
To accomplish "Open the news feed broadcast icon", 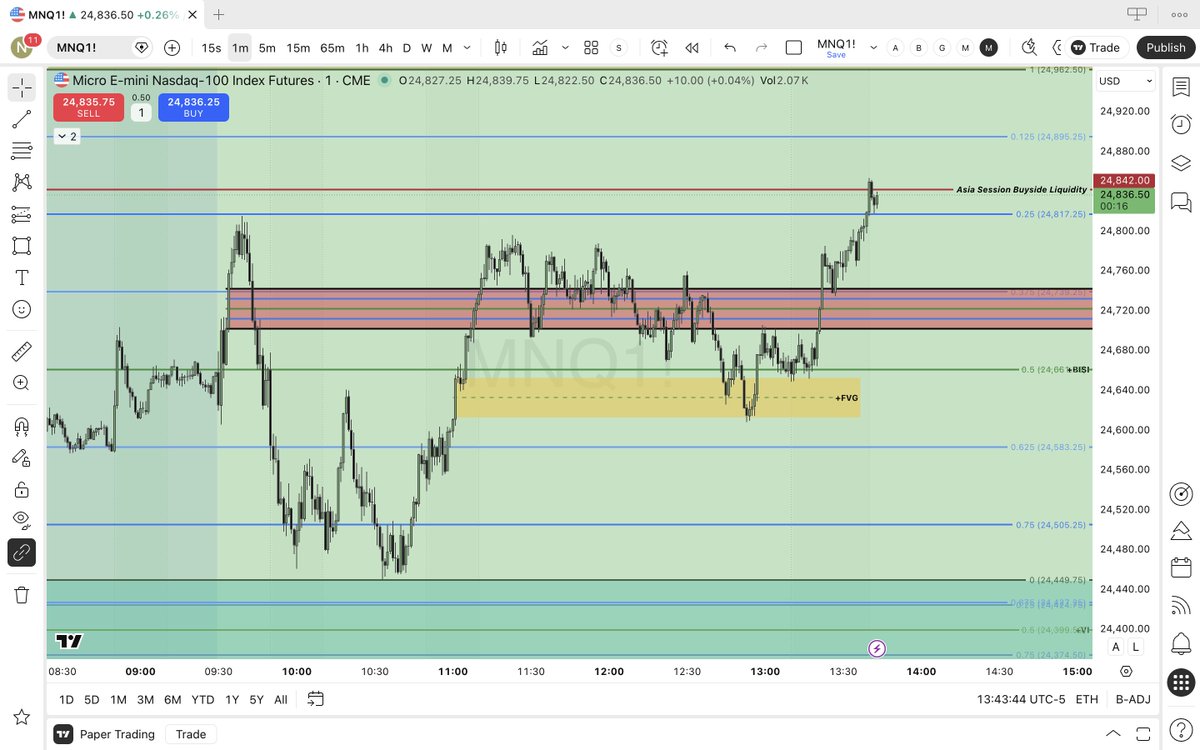I will (x=1181, y=605).
